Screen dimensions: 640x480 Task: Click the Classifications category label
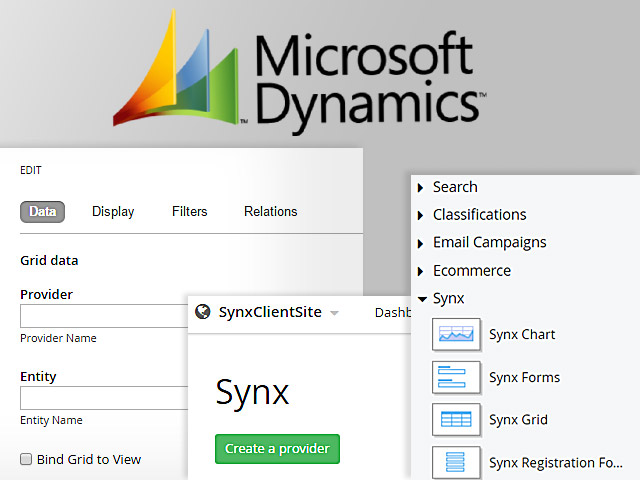click(480, 215)
